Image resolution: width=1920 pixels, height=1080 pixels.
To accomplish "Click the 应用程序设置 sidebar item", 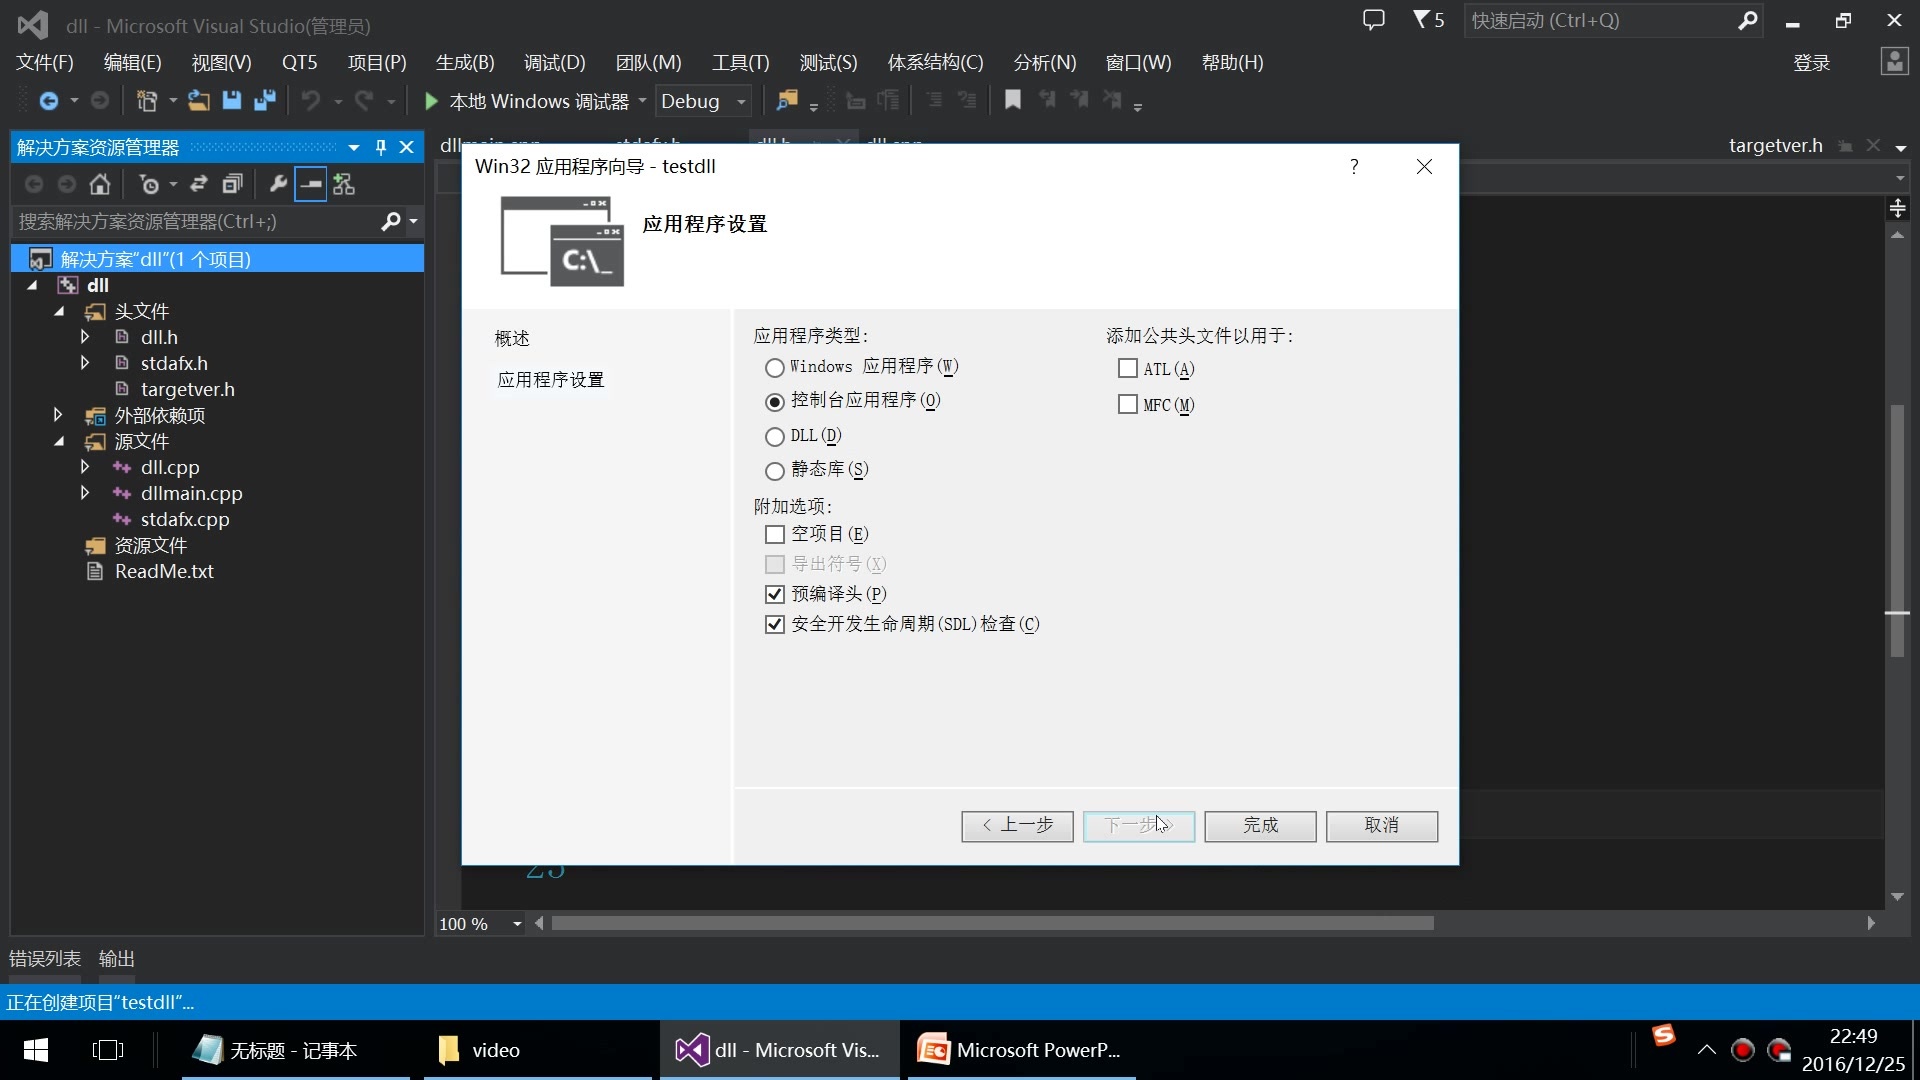I will click(551, 380).
